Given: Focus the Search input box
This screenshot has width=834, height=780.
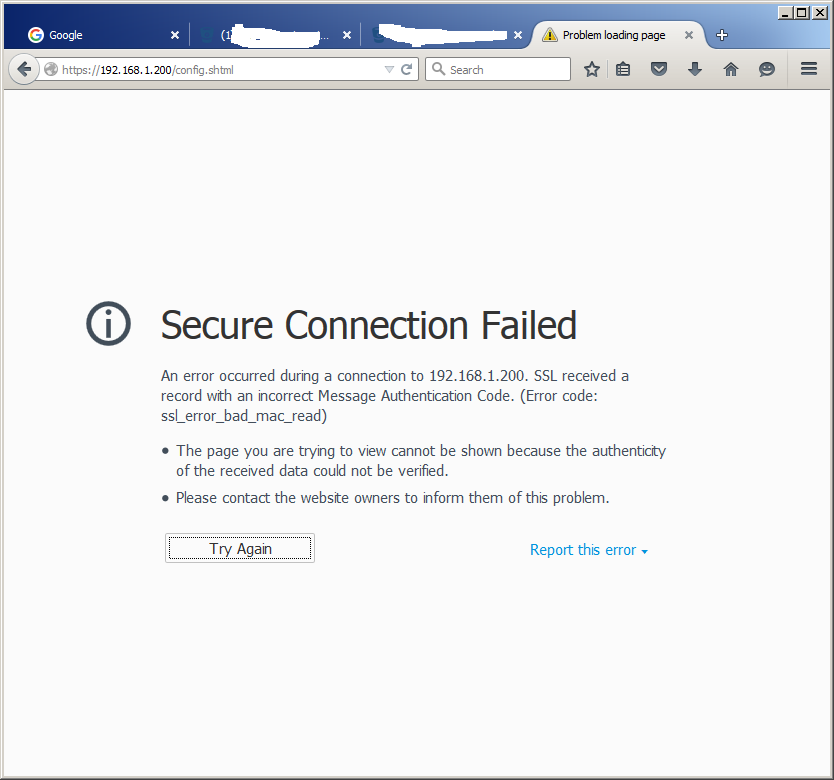Looking at the screenshot, I should [x=498, y=69].
